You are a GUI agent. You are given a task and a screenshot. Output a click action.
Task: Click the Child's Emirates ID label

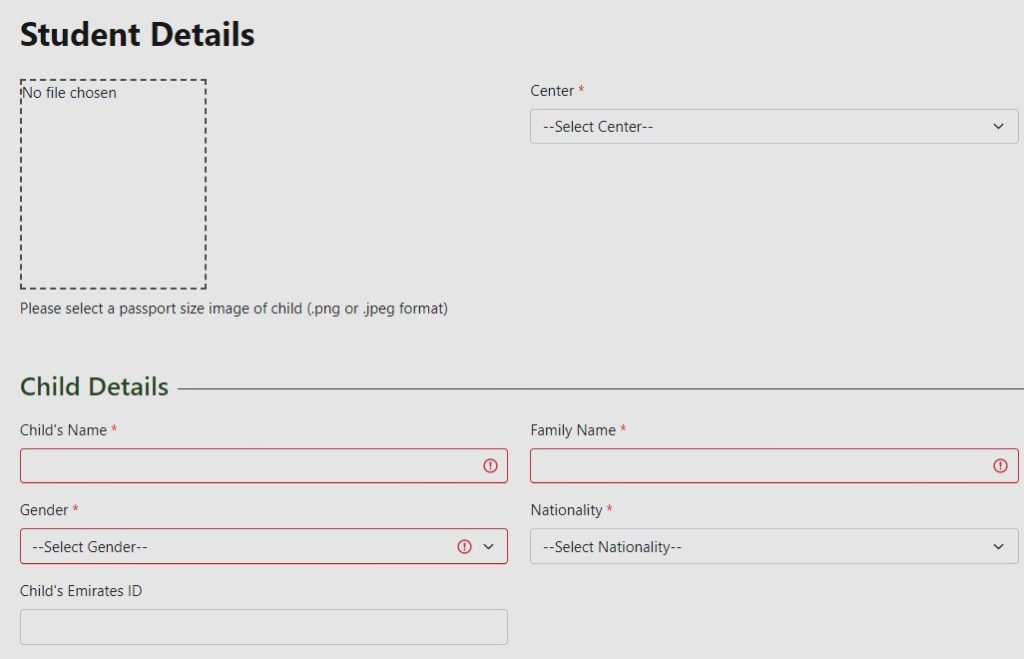click(x=81, y=591)
